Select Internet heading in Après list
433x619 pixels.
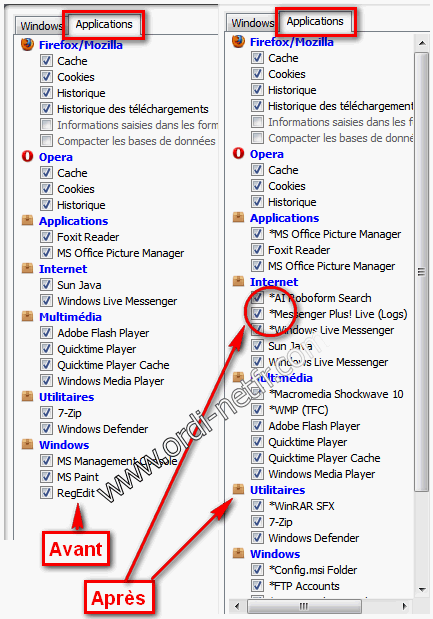(x=274, y=282)
